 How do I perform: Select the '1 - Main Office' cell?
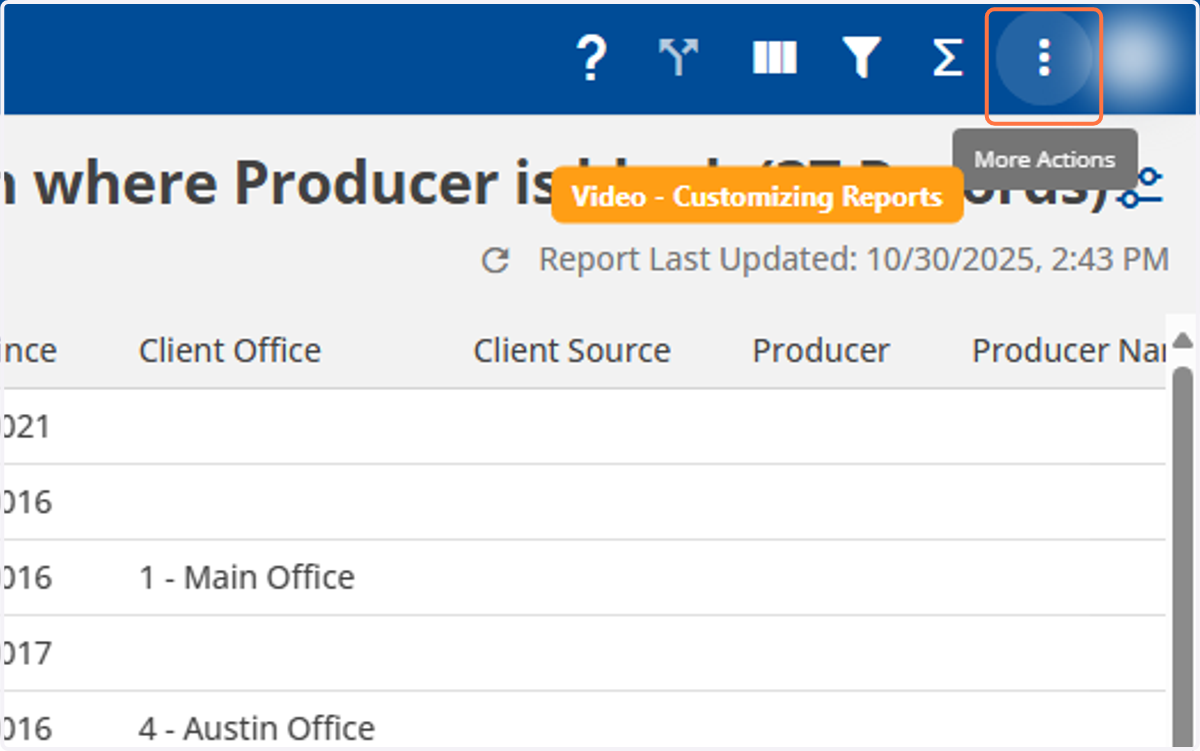click(247, 578)
